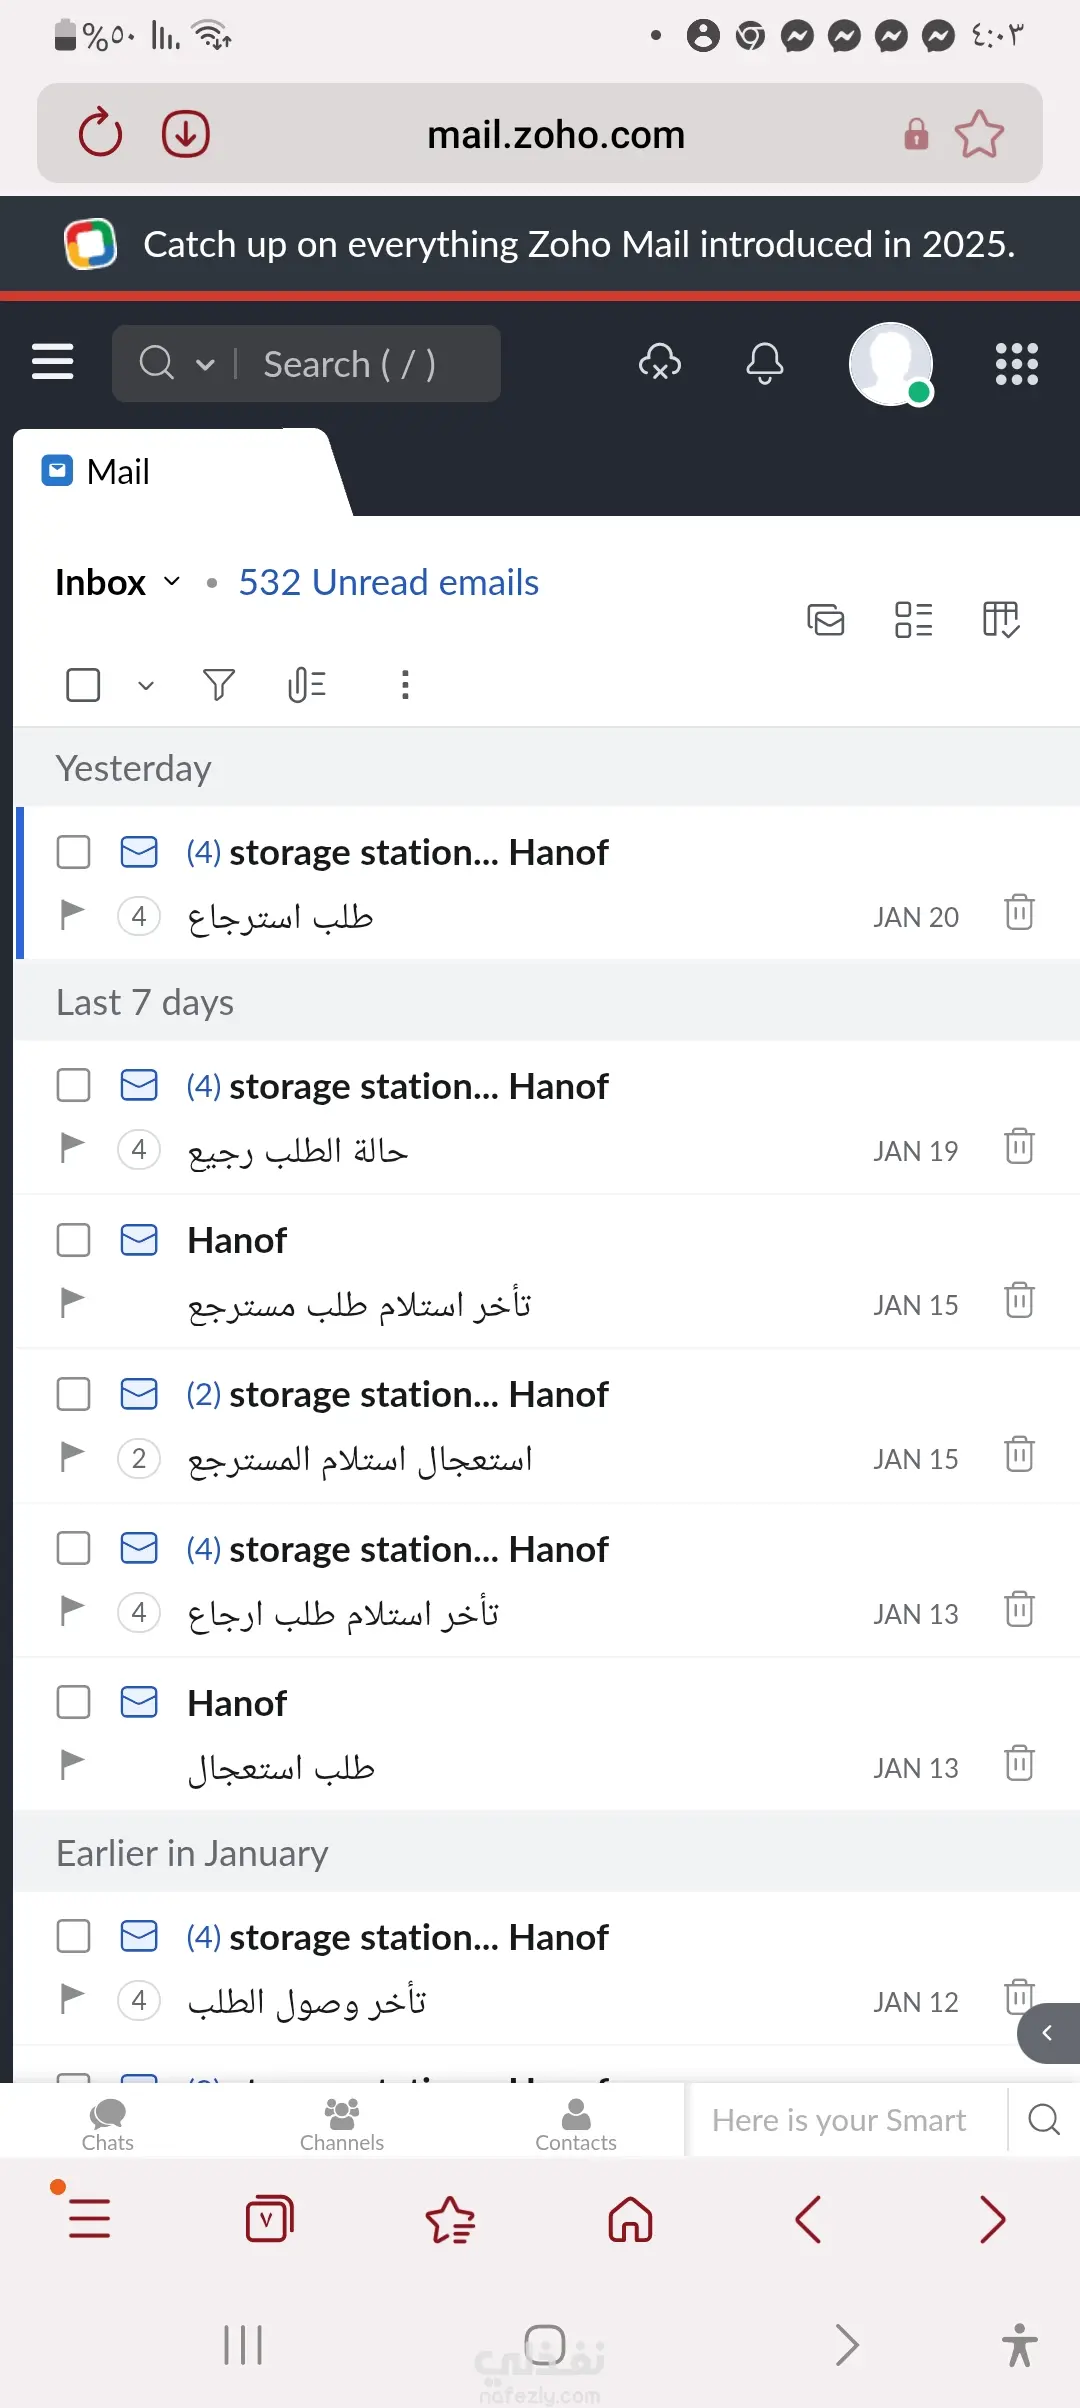Image resolution: width=1080 pixels, height=2408 pixels.
Task: Click the filter funnel icon
Action: [x=219, y=685]
